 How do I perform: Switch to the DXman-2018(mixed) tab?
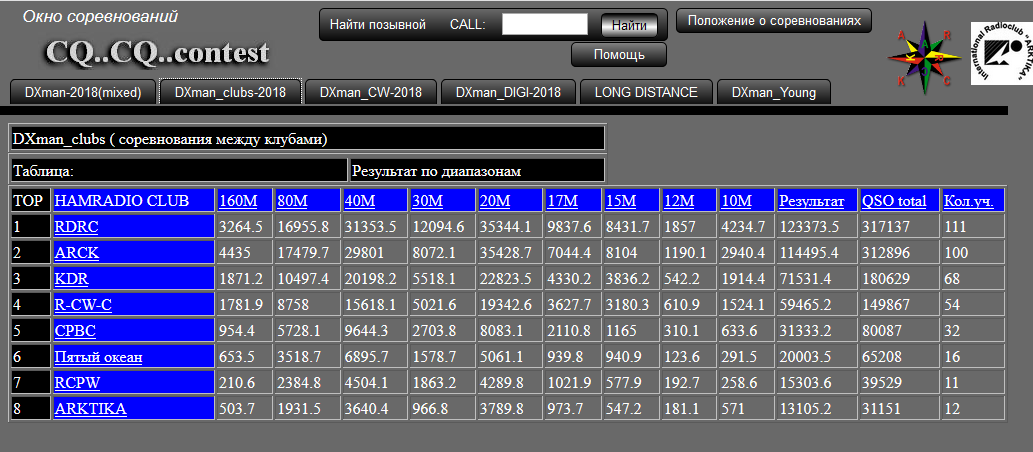pos(83,92)
